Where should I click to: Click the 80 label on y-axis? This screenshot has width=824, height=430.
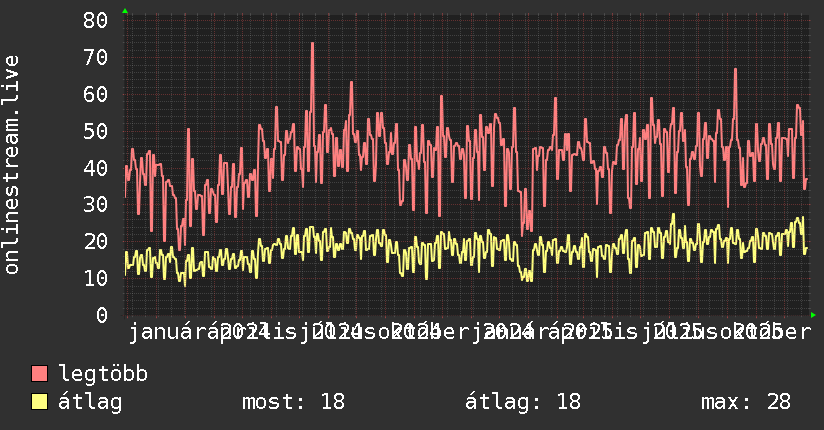[95, 21]
